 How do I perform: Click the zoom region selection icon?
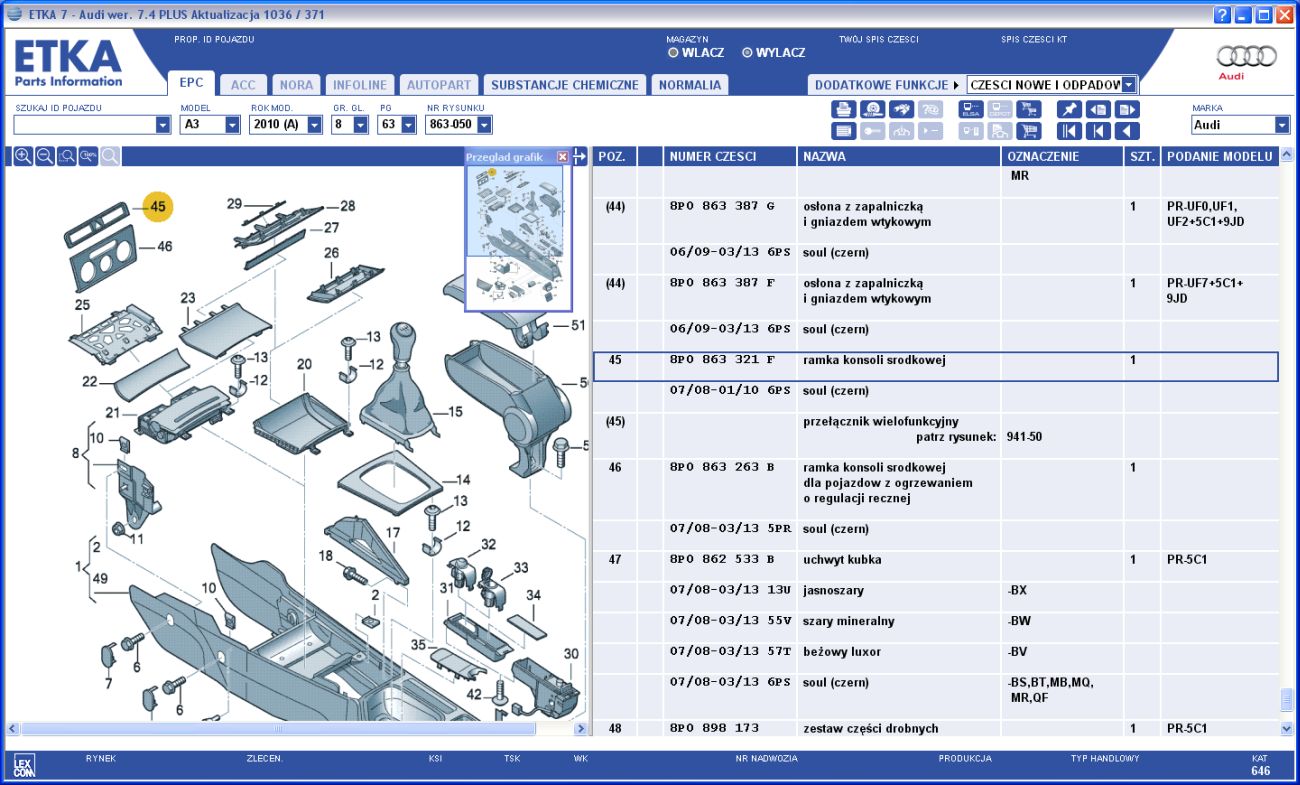pyautogui.click(x=67, y=156)
